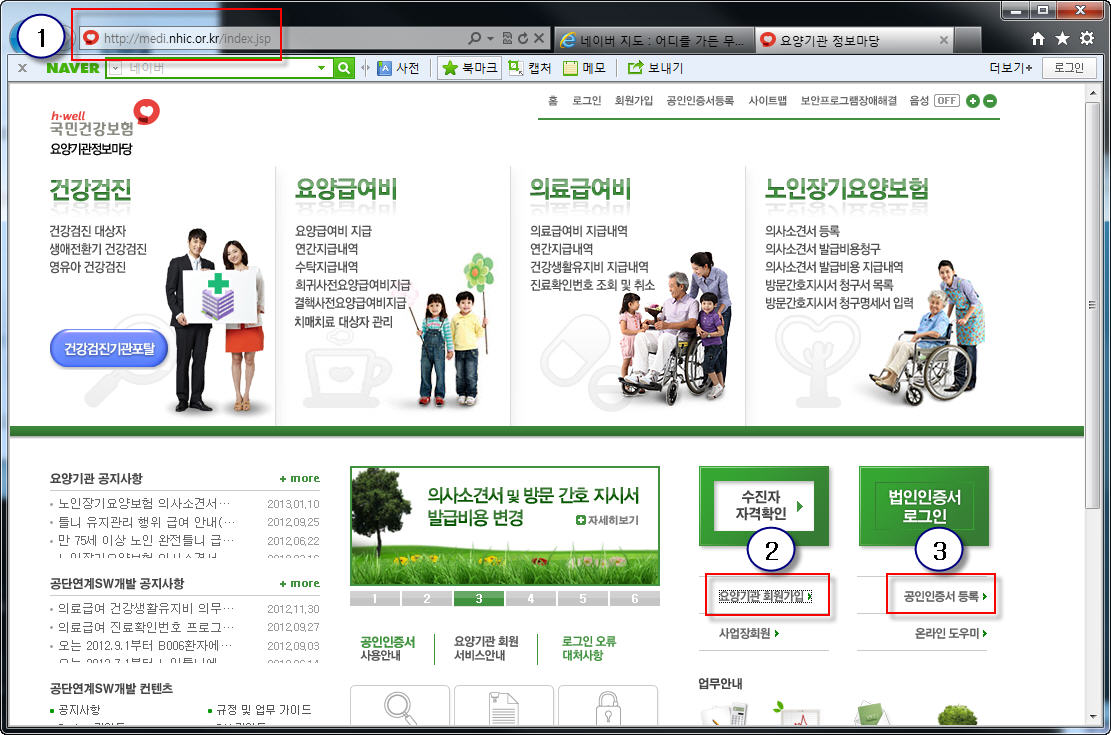Open 요양기관 회원가입 link
Viewport: 1111px width, 735px height.
pos(765,597)
